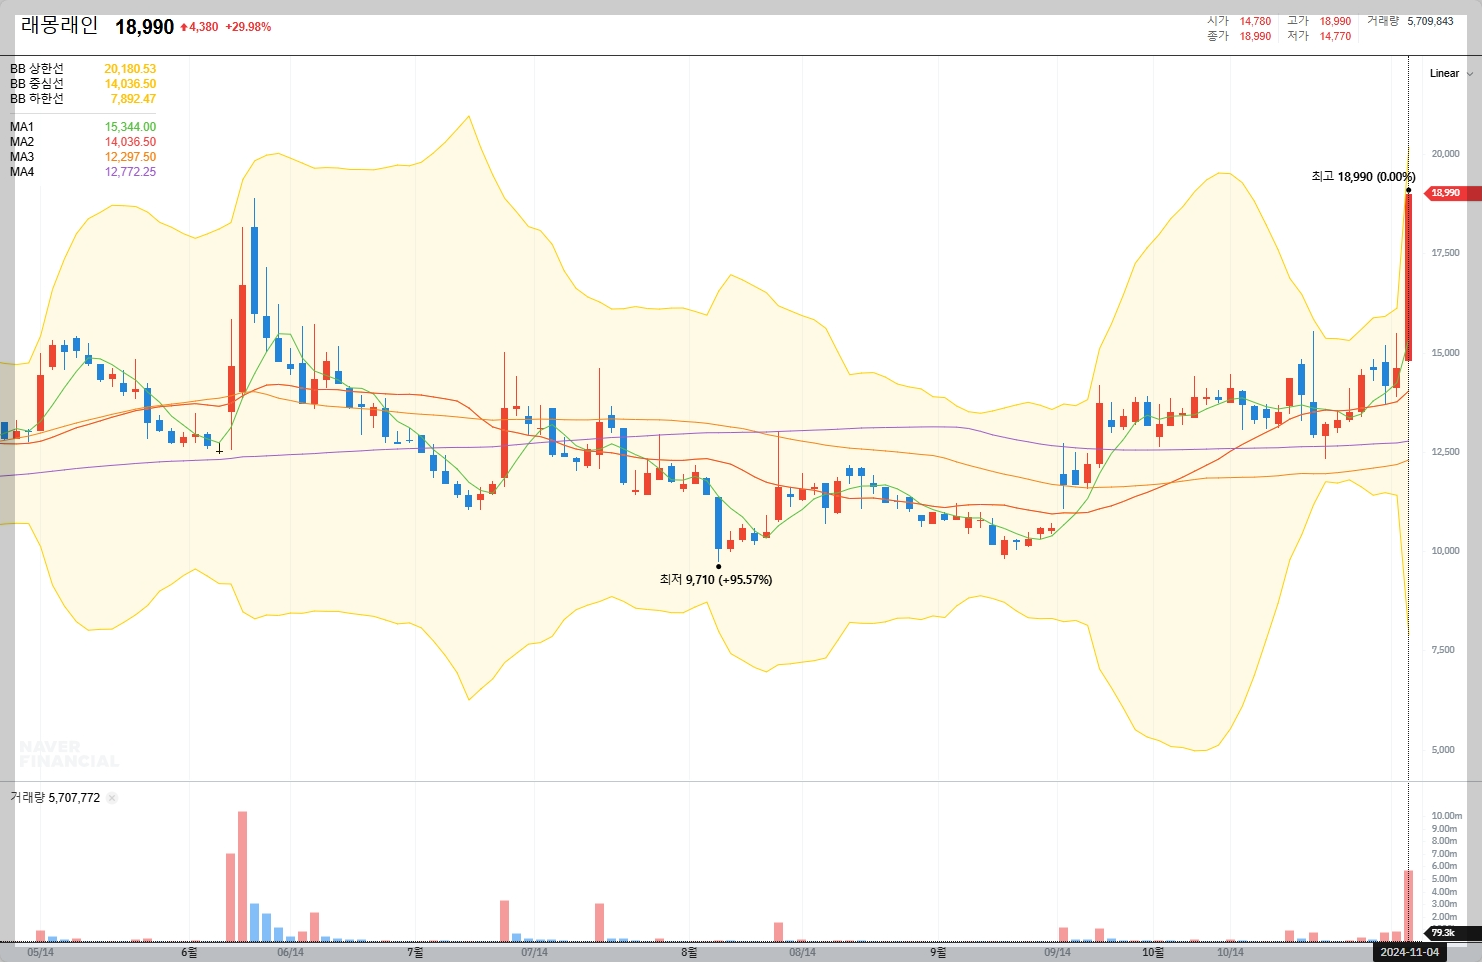Select the MA4 legend label
This screenshot has width=1482, height=962.
(x=22, y=172)
